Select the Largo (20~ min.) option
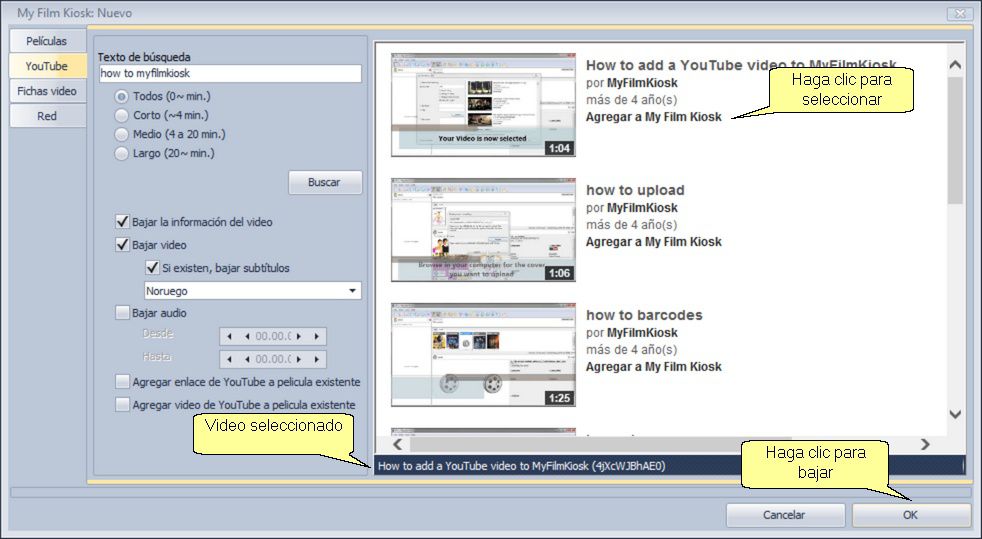 pos(121,153)
